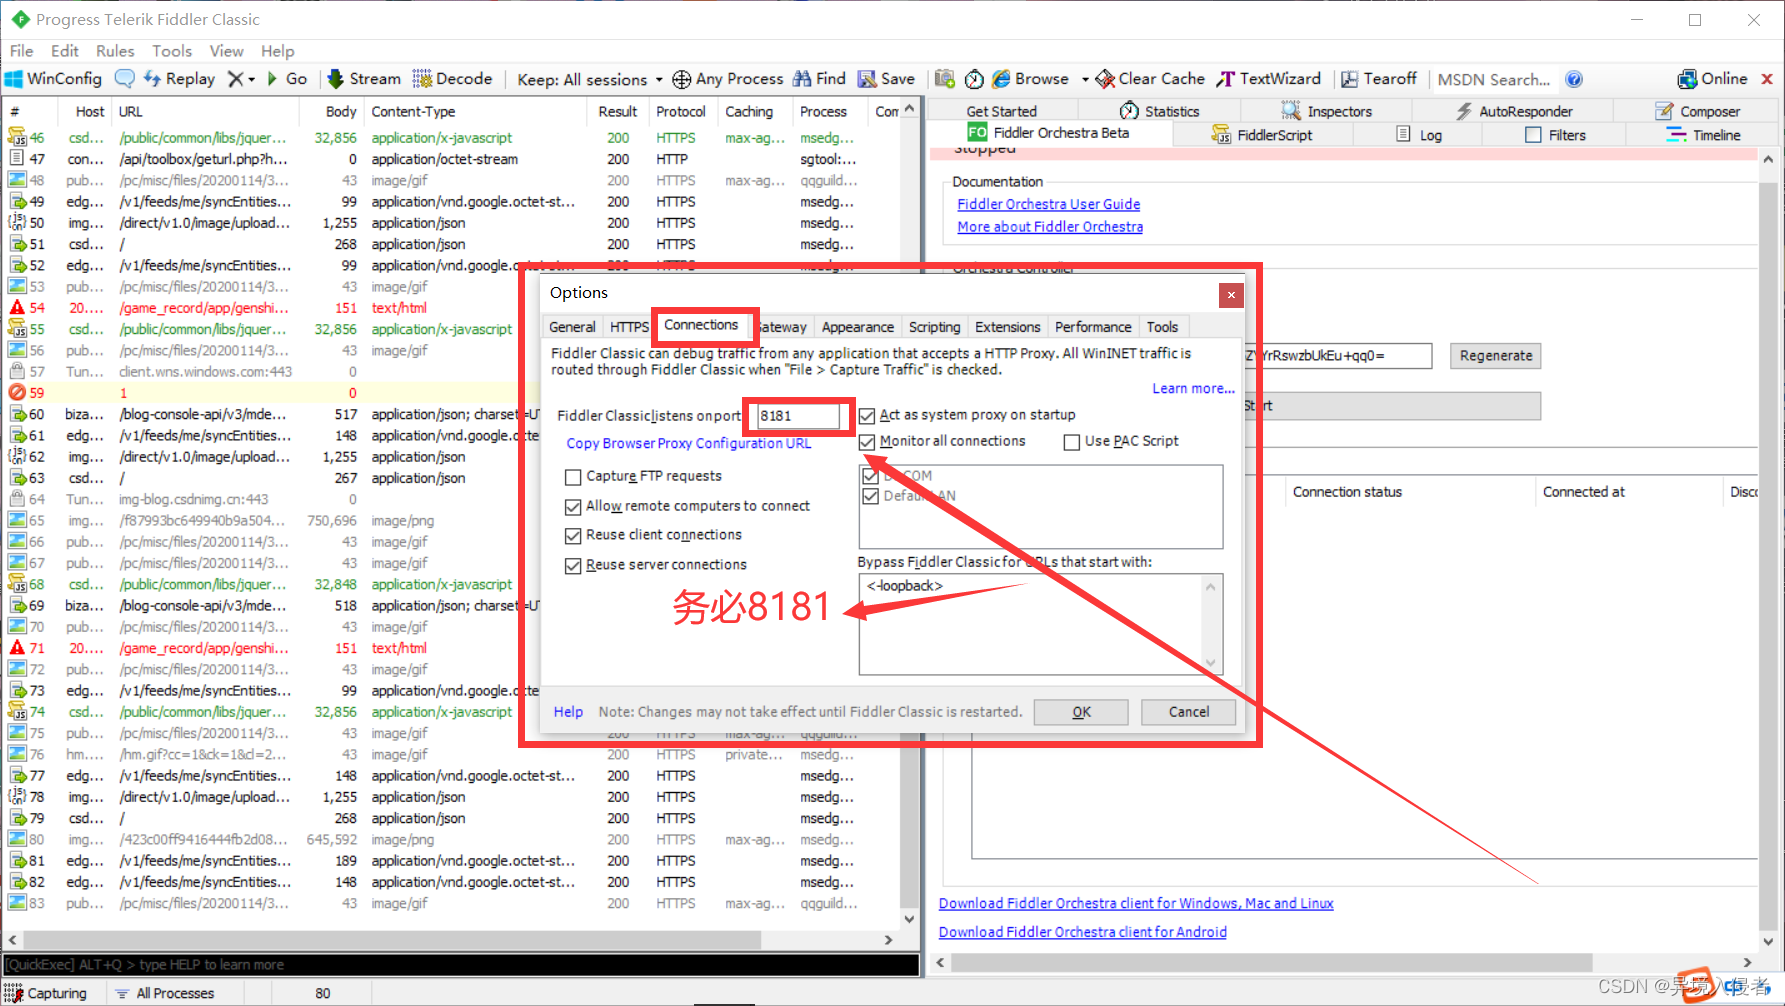Viewport: 1785px width, 1006px height.
Task: Click the Replay toolbar button
Action: click(179, 78)
